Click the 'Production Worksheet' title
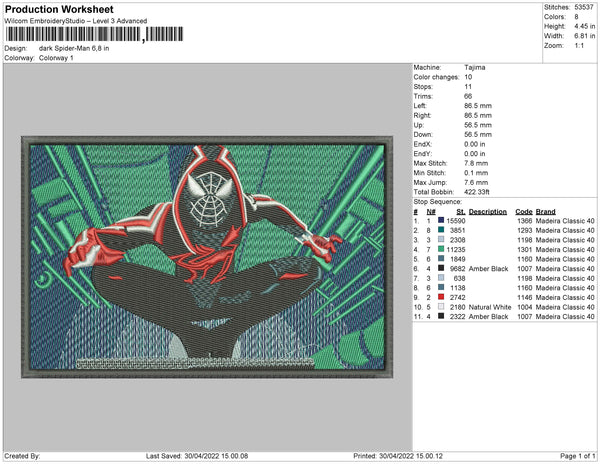 pos(59,9)
